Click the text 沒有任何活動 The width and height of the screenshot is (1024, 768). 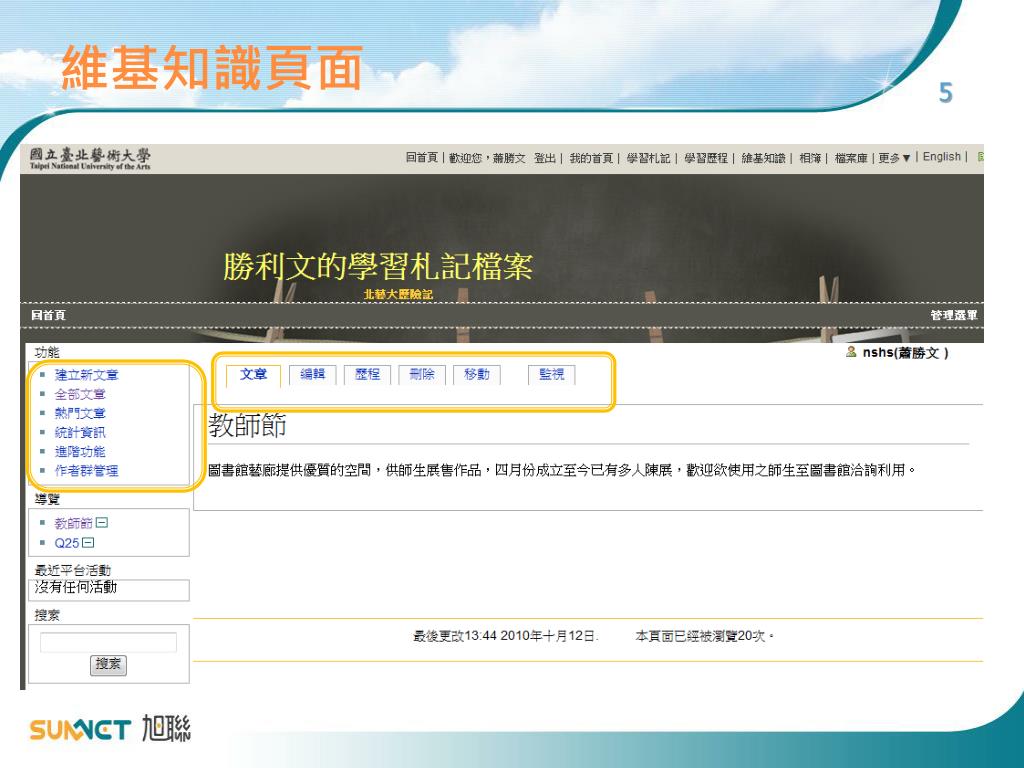tap(76, 587)
